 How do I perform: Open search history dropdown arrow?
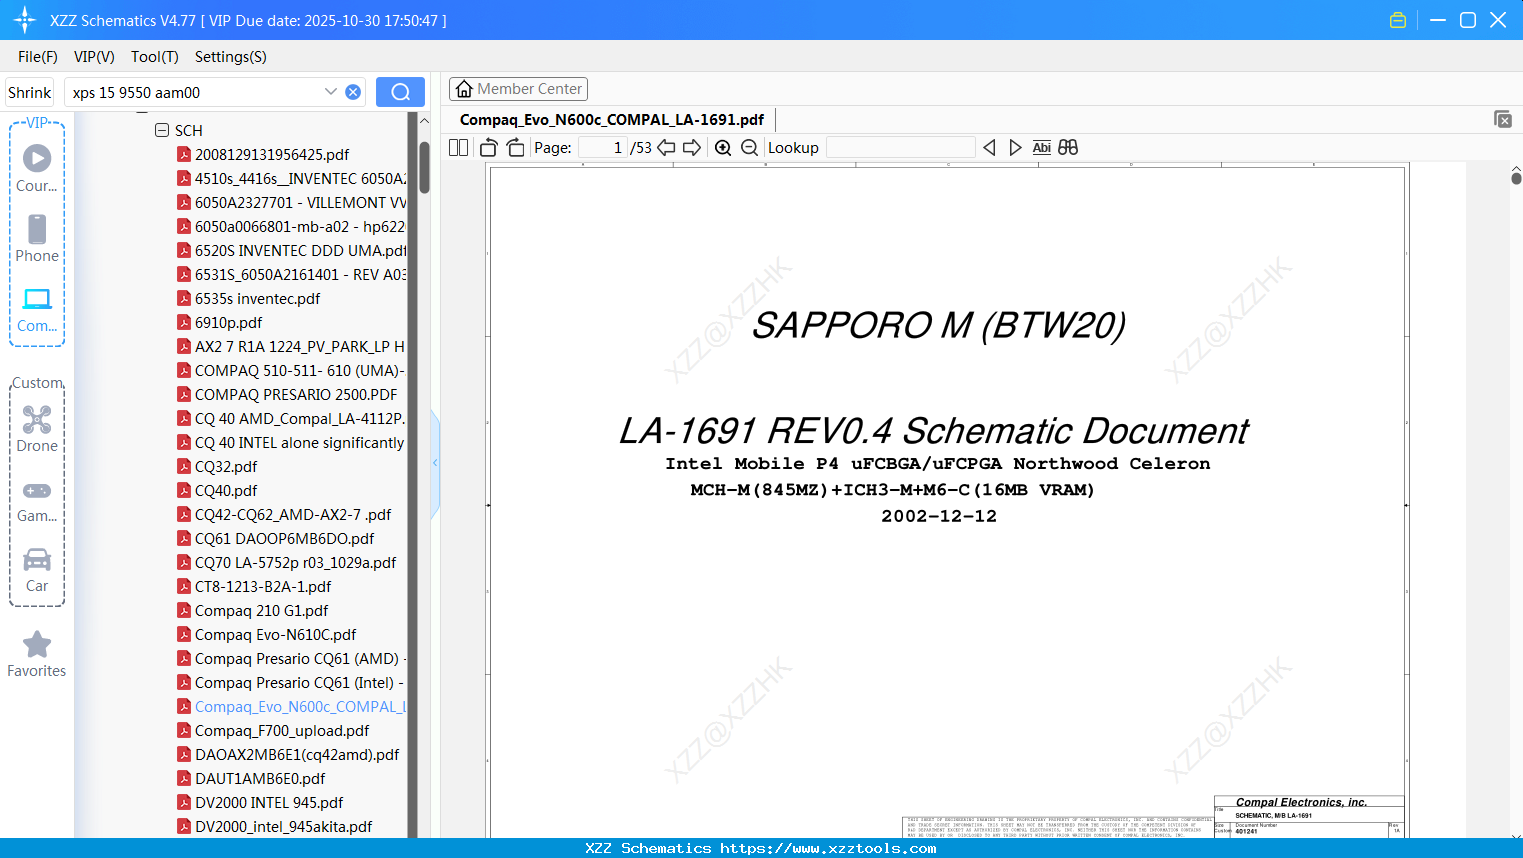pyautogui.click(x=331, y=92)
